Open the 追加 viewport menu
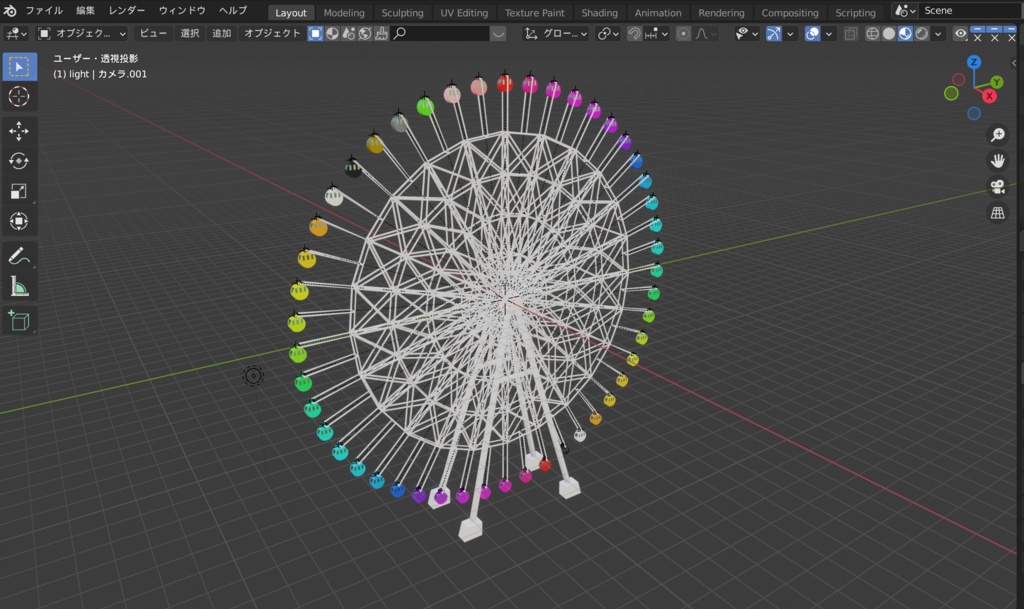This screenshot has width=1024, height=609. click(x=221, y=33)
